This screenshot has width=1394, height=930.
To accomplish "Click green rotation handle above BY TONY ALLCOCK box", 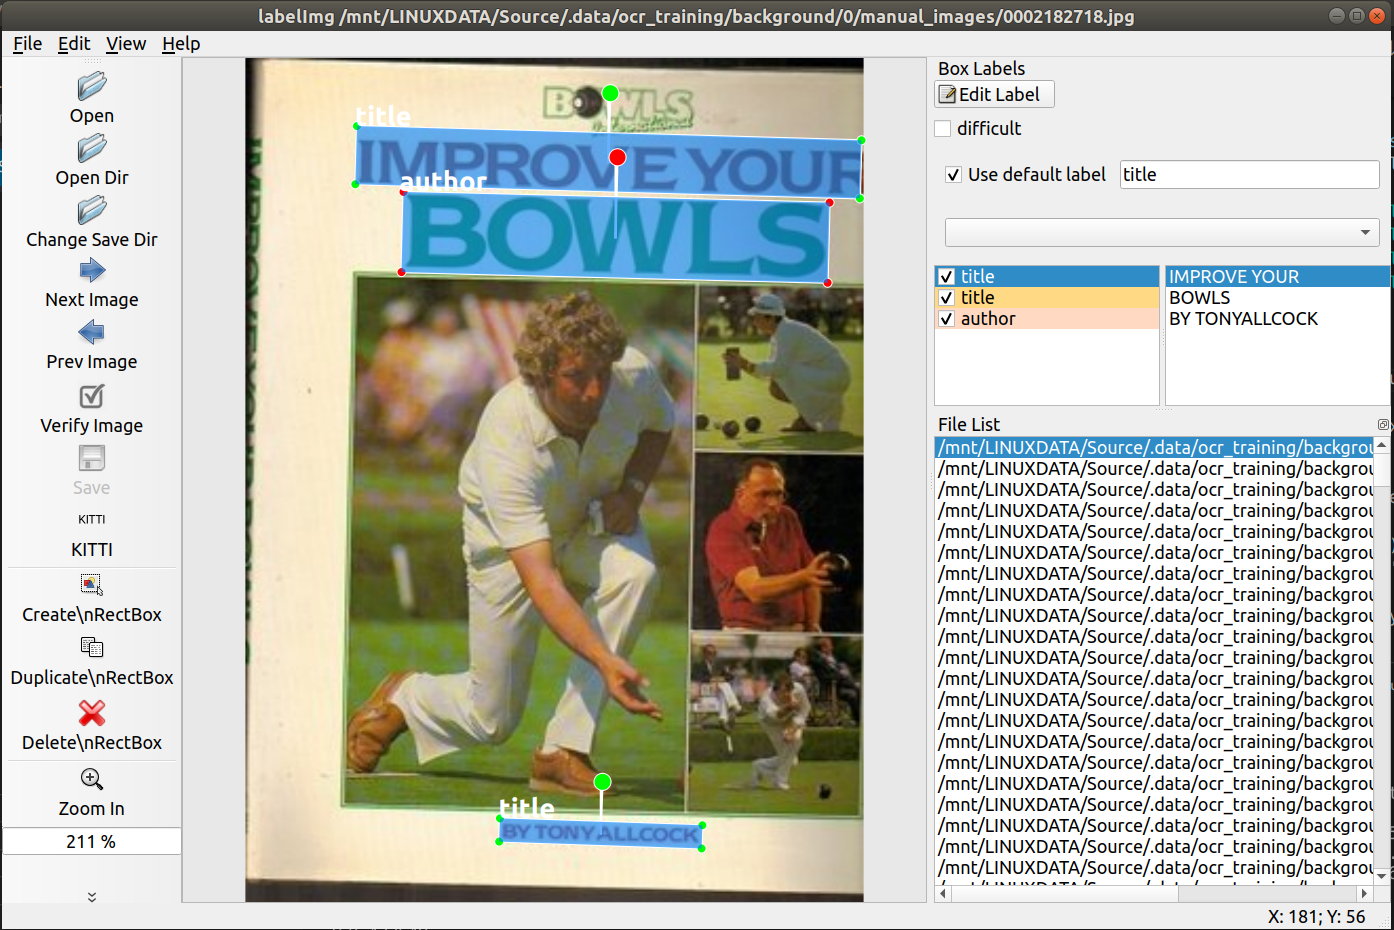I will 602,781.
